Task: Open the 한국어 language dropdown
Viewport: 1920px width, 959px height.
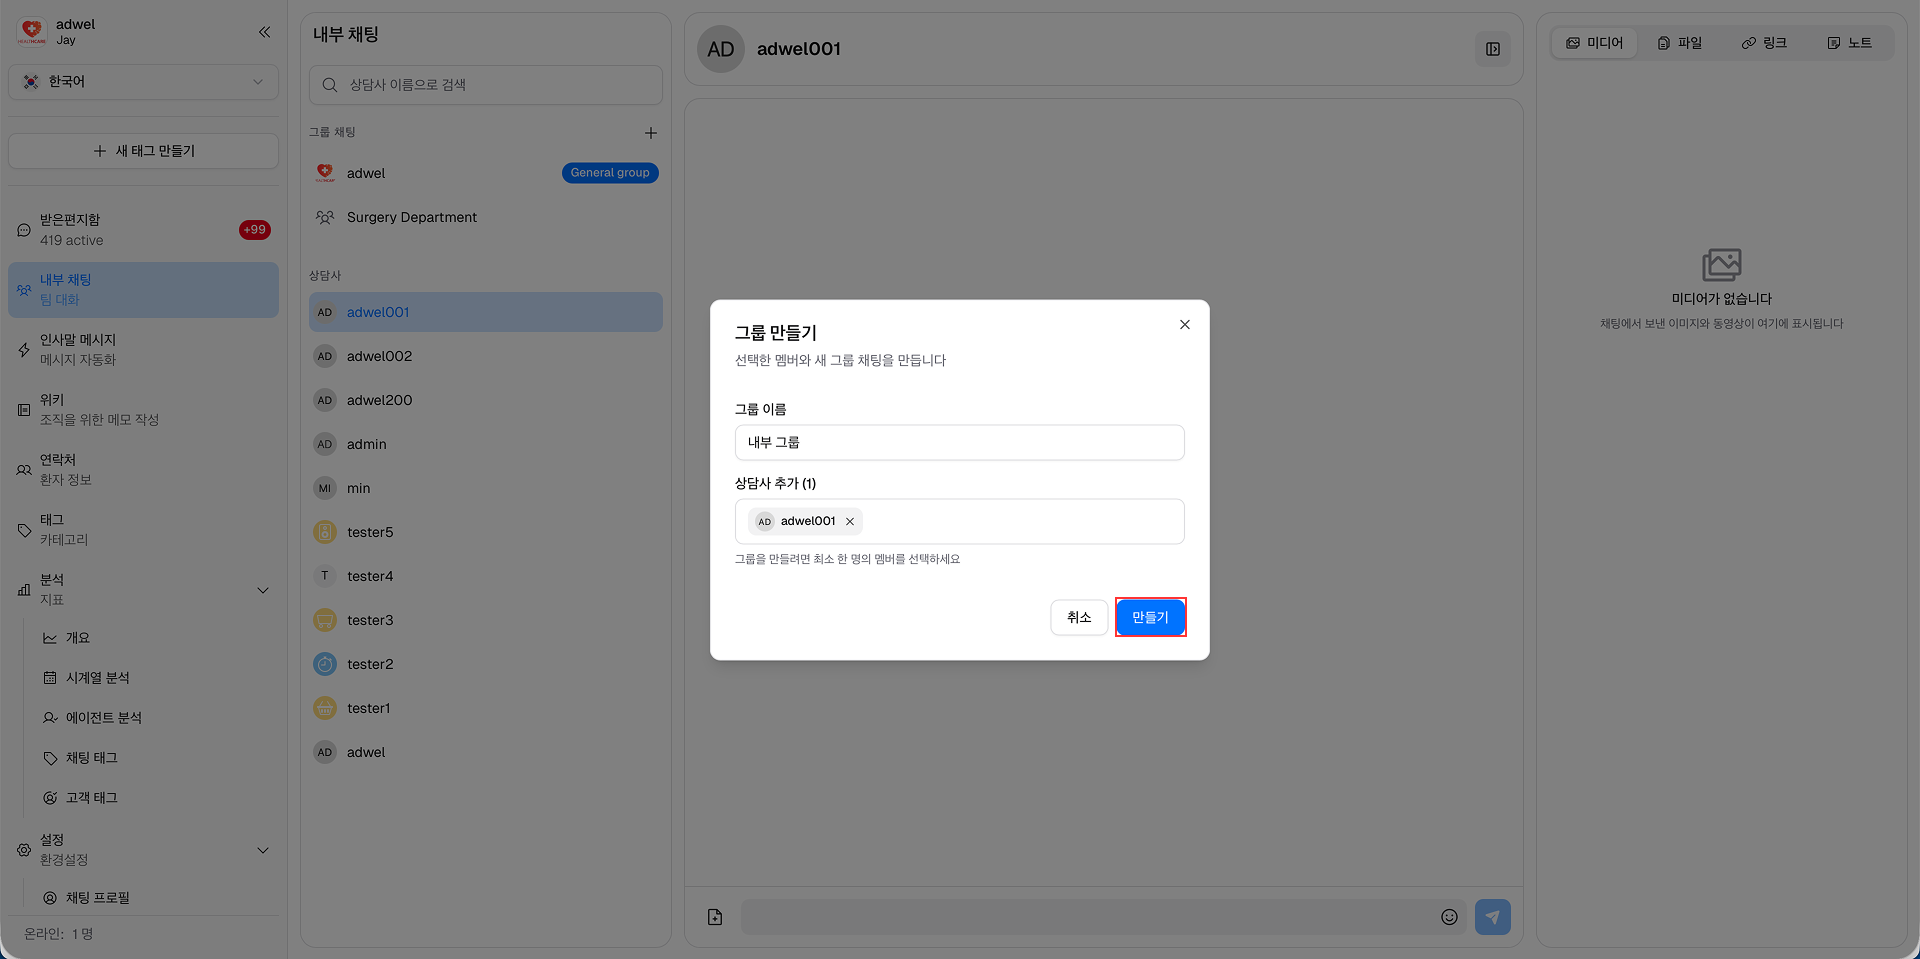Action: (143, 82)
